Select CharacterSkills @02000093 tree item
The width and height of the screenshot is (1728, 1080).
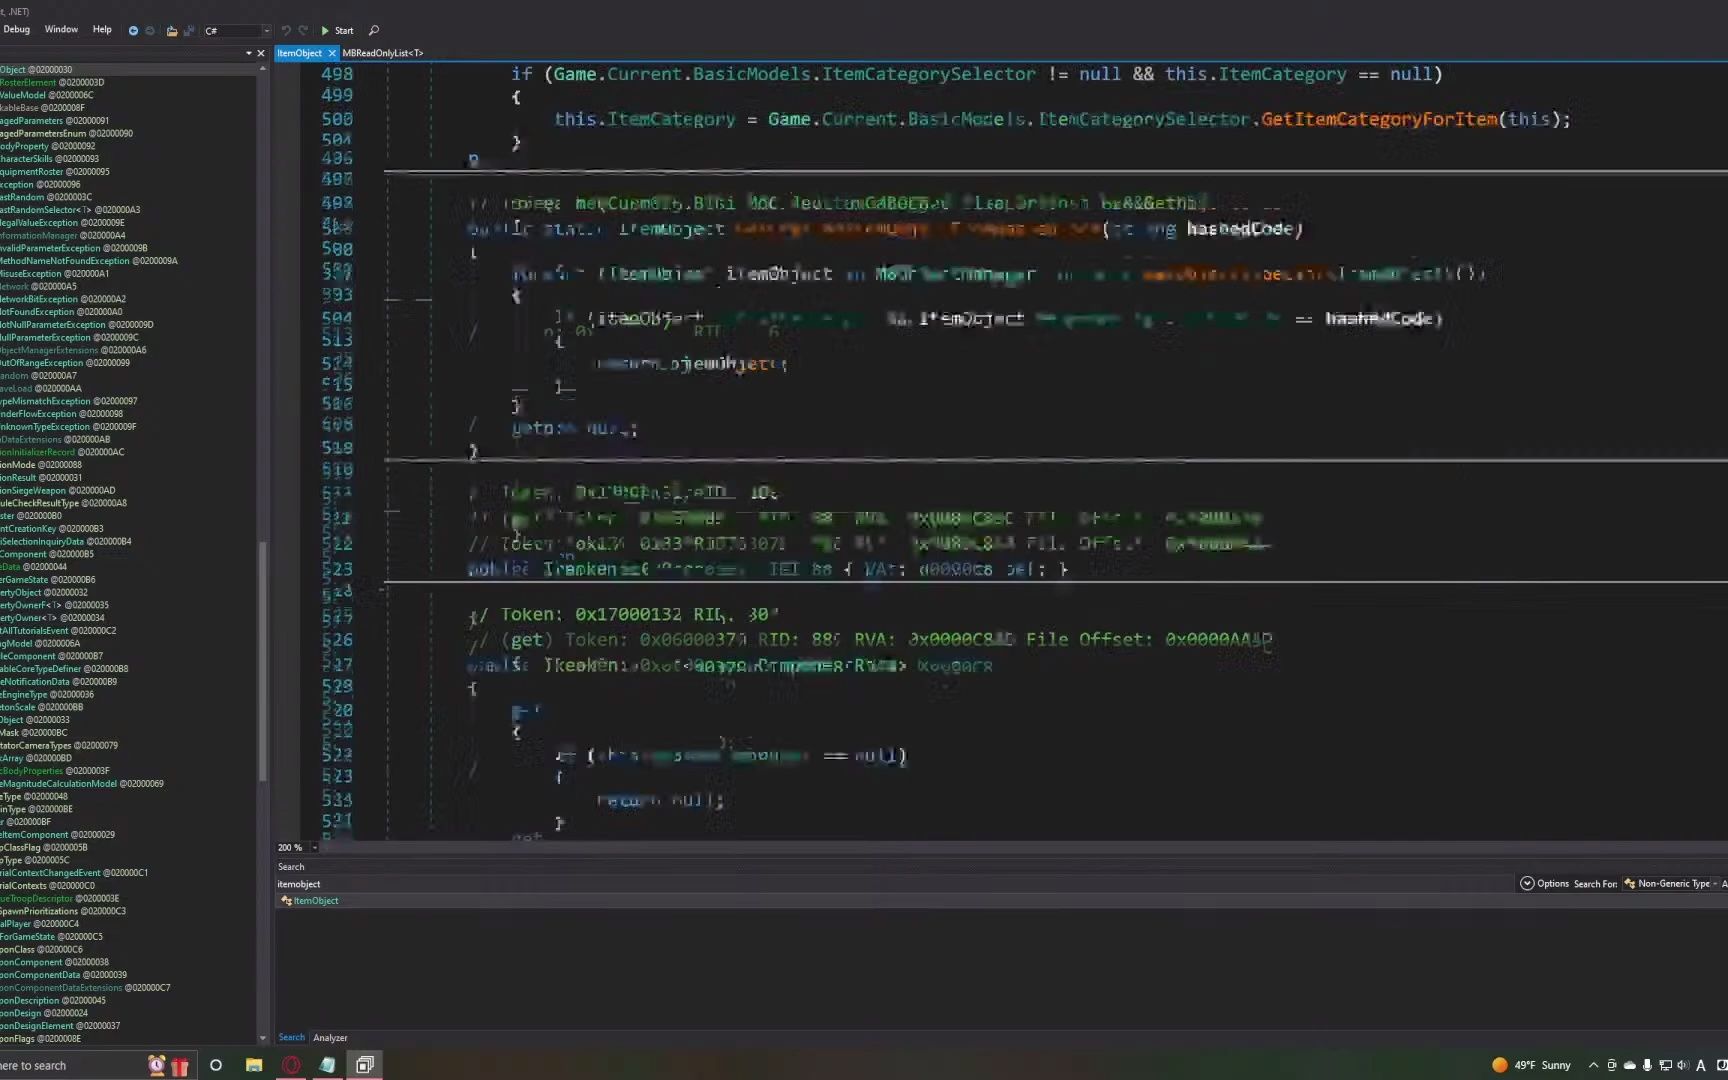pos(49,159)
